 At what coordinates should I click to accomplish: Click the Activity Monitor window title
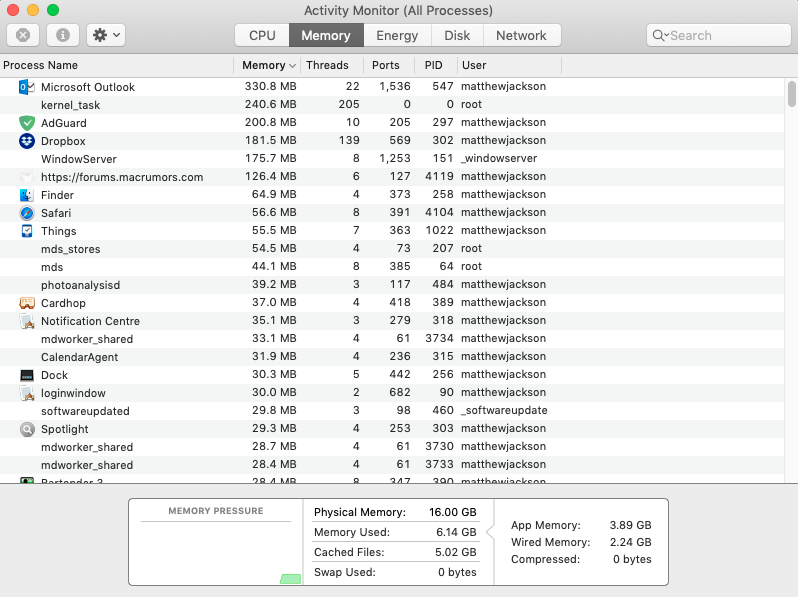click(398, 10)
